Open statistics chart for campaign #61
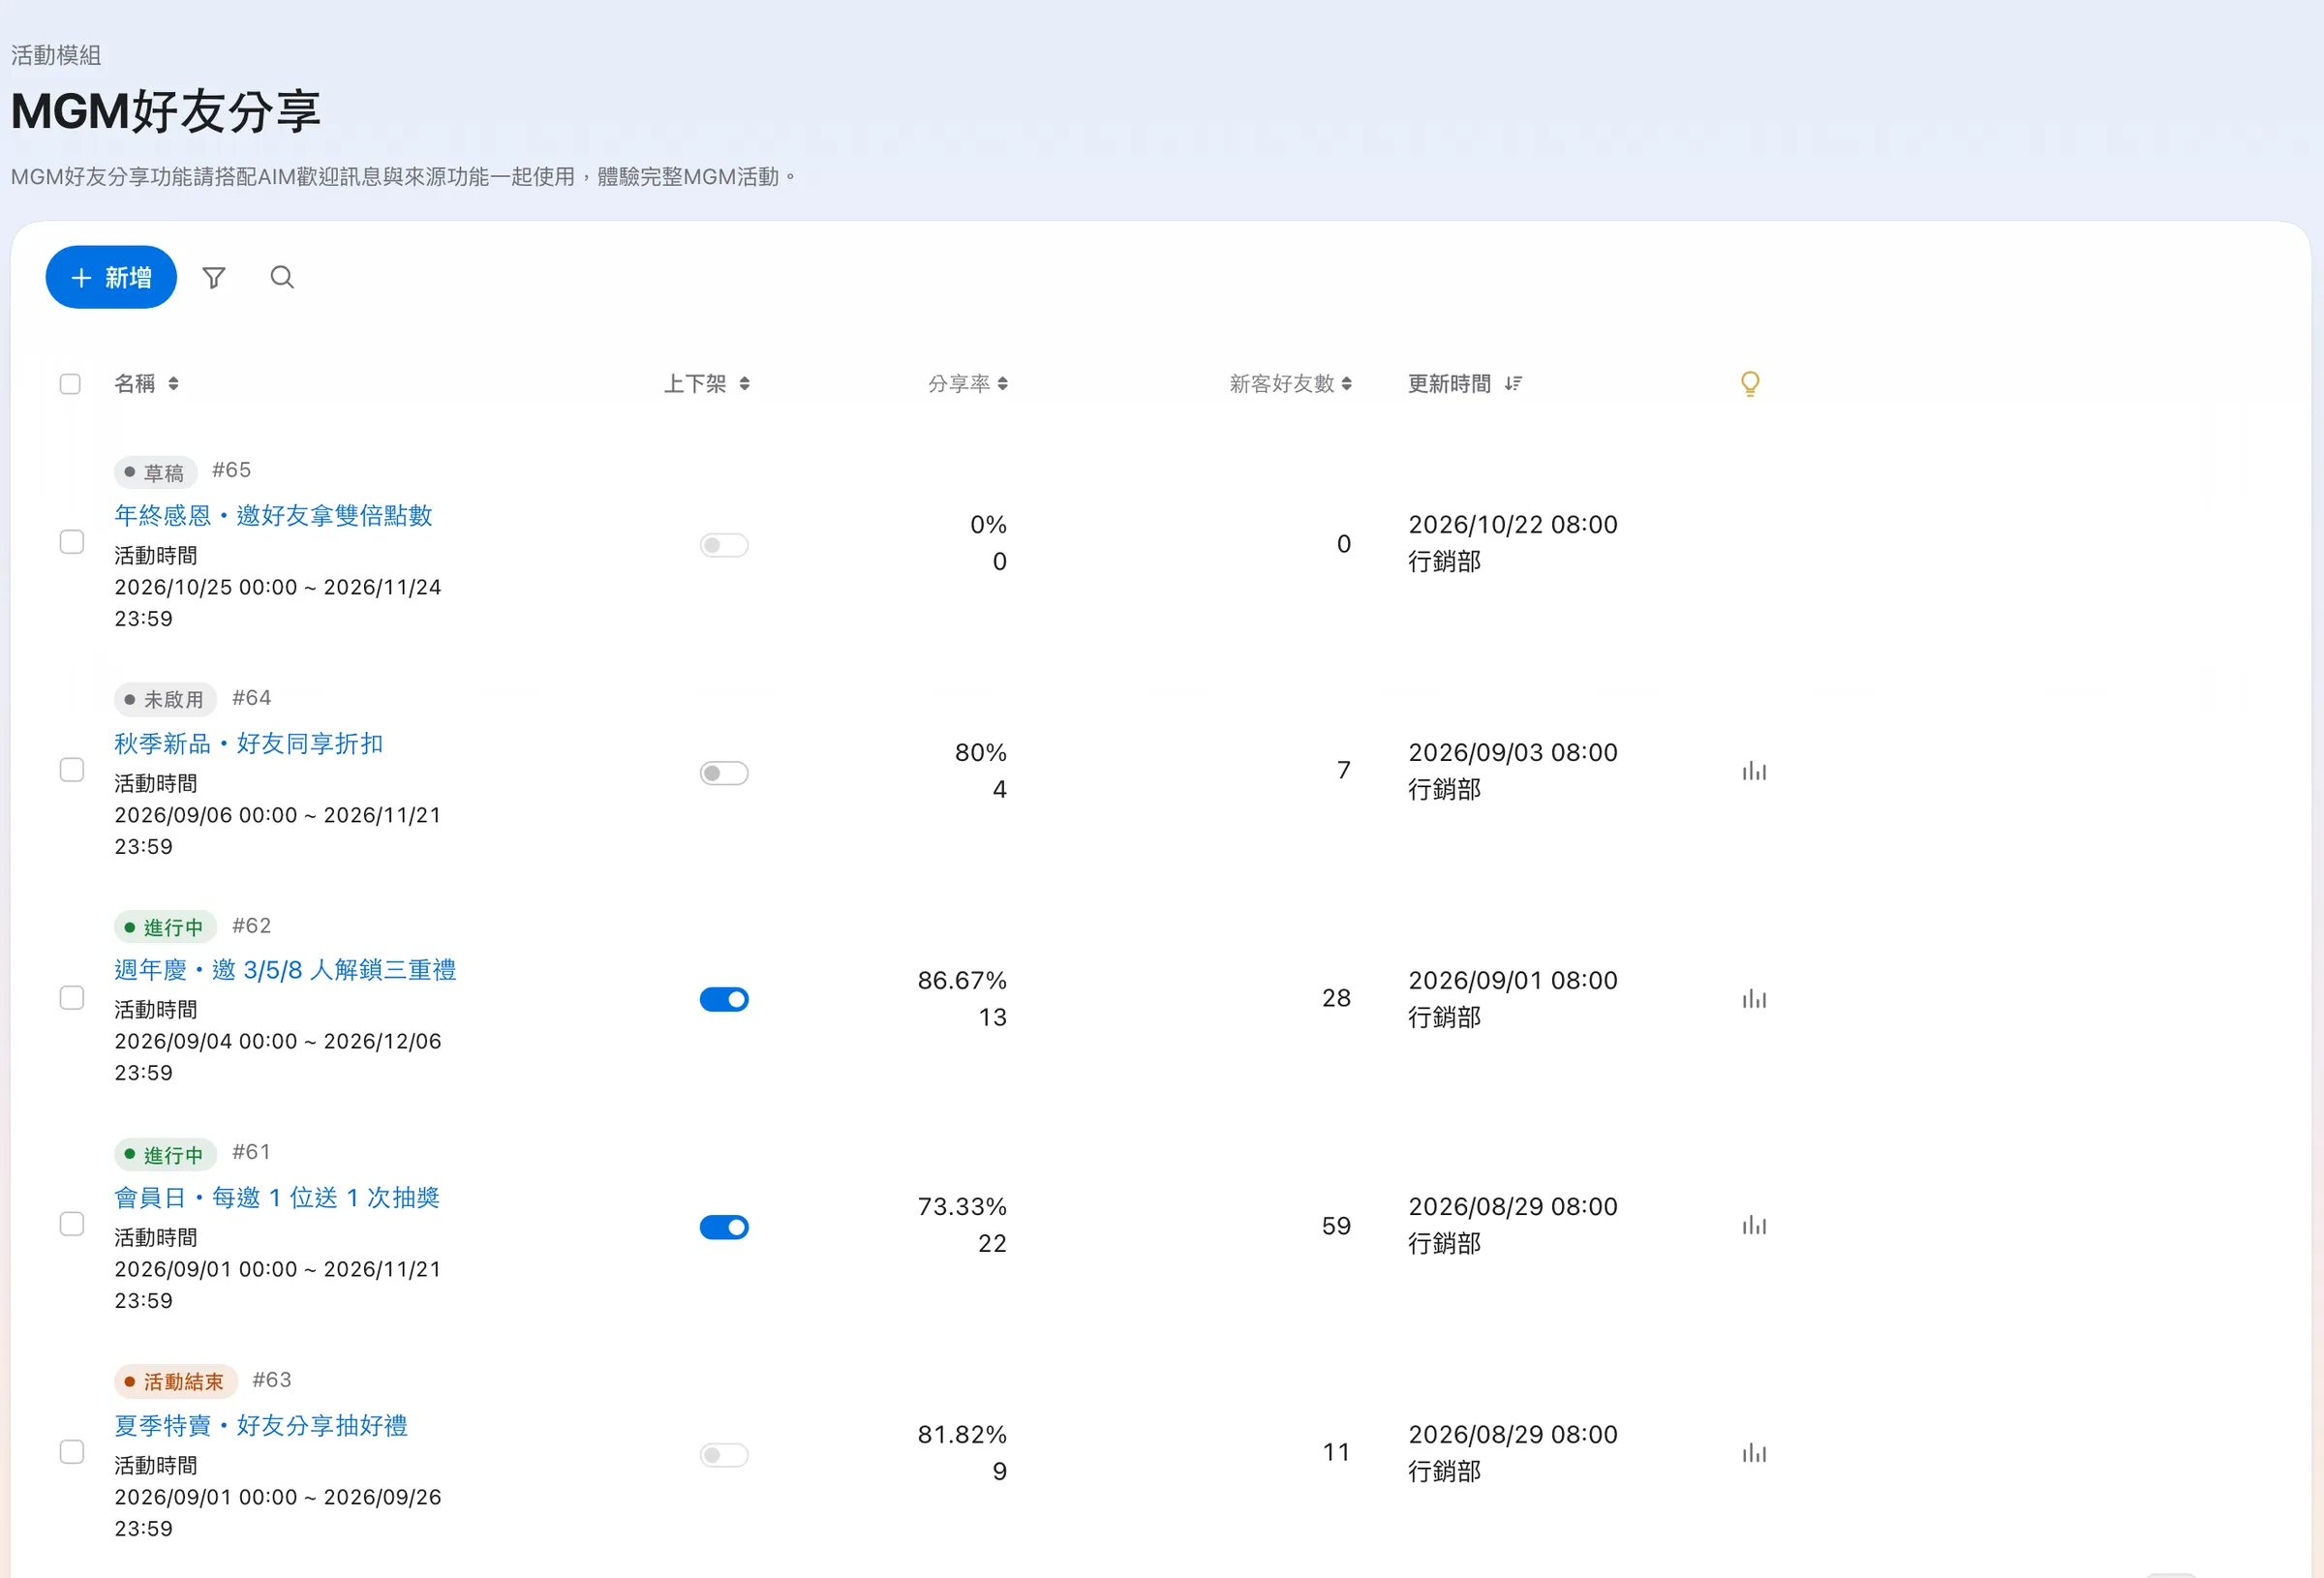Screen dimensions: 2324x1578 click(x=1754, y=1225)
